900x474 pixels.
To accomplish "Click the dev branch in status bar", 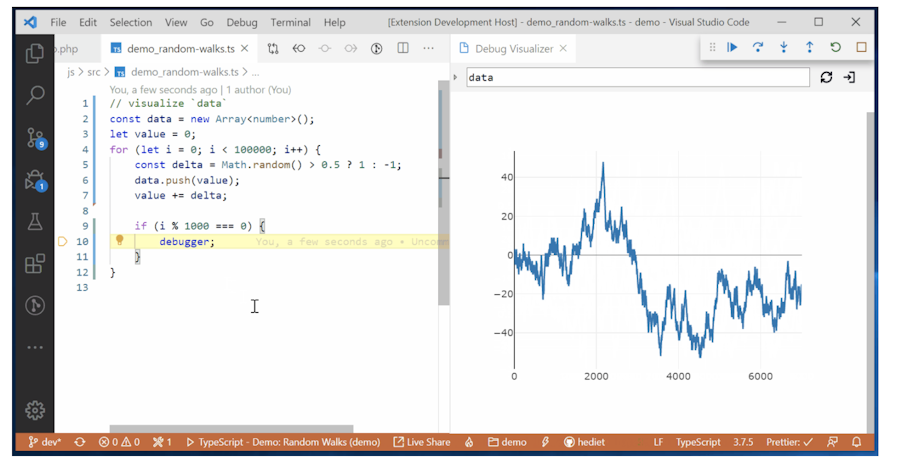I will click(x=45, y=442).
